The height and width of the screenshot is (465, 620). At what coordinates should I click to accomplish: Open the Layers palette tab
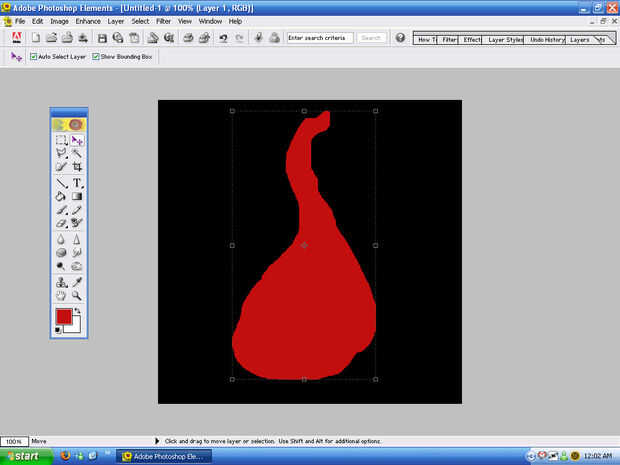coord(580,40)
